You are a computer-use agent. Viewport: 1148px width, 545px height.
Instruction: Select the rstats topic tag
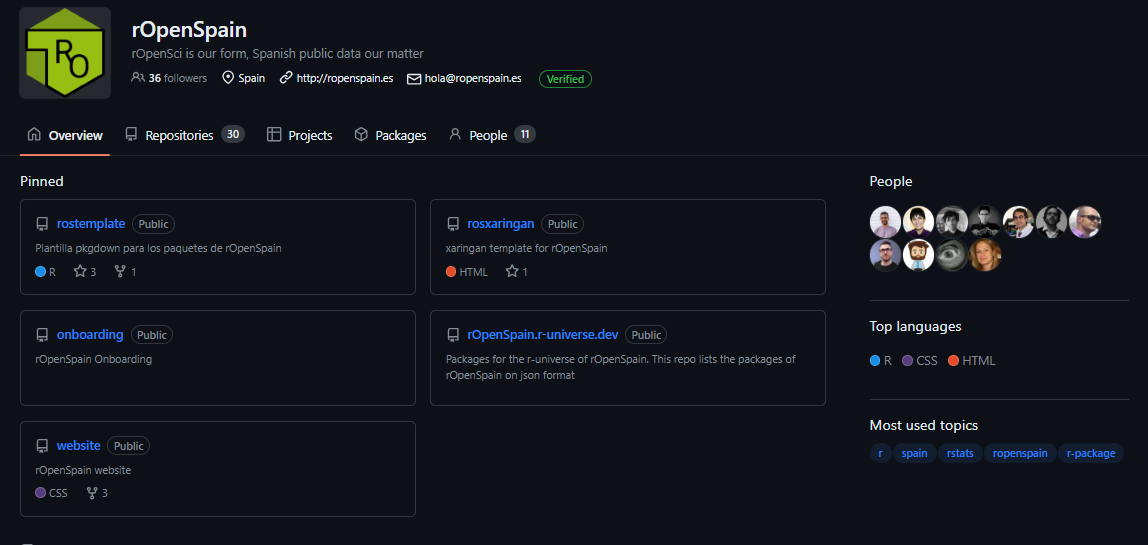[959, 453]
